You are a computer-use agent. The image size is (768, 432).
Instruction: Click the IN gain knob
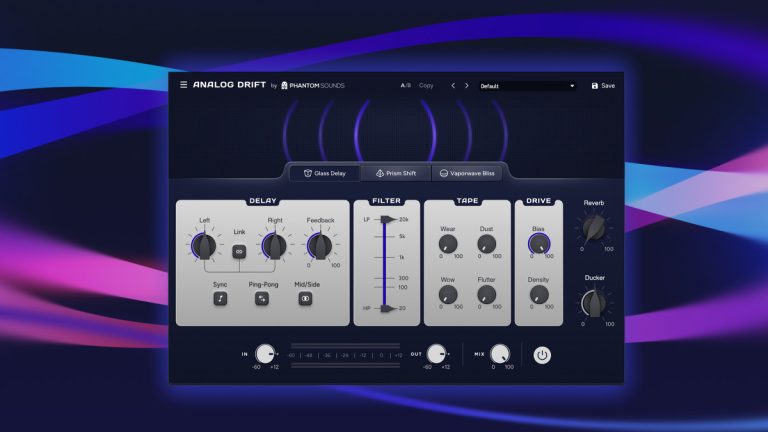point(265,354)
